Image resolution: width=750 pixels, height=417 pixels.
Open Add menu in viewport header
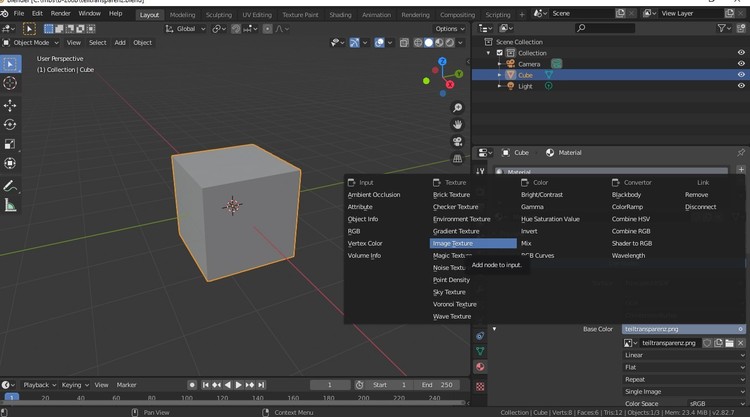click(x=120, y=43)
